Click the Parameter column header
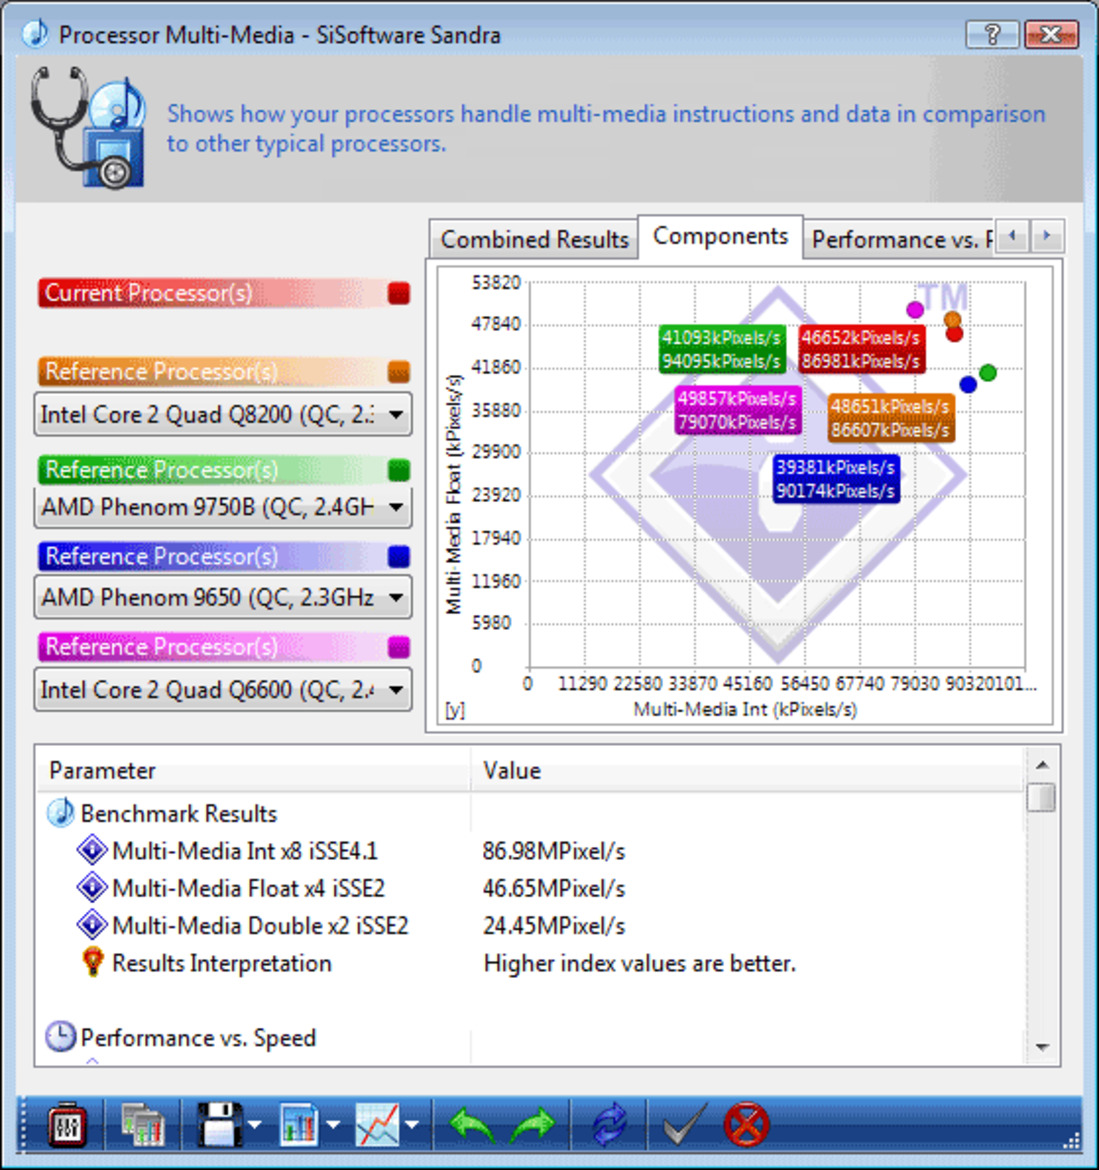 click(254, 770)
